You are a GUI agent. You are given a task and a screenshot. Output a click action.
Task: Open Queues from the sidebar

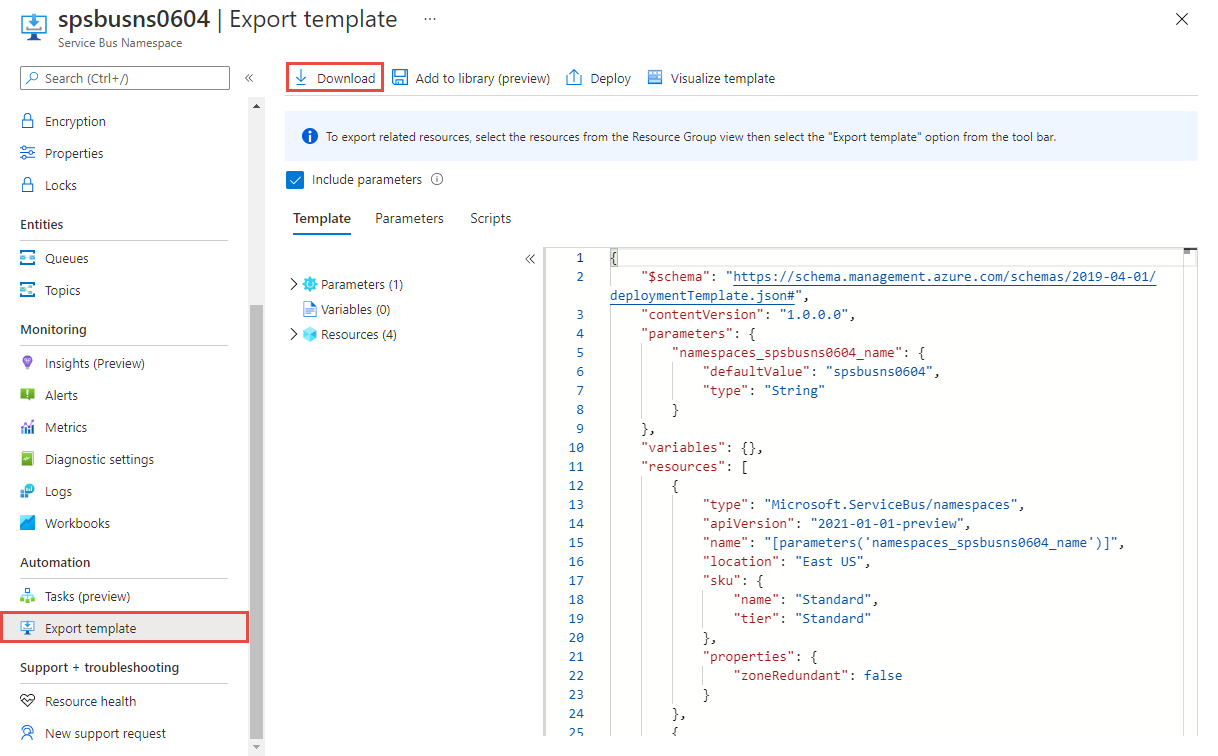66,258
